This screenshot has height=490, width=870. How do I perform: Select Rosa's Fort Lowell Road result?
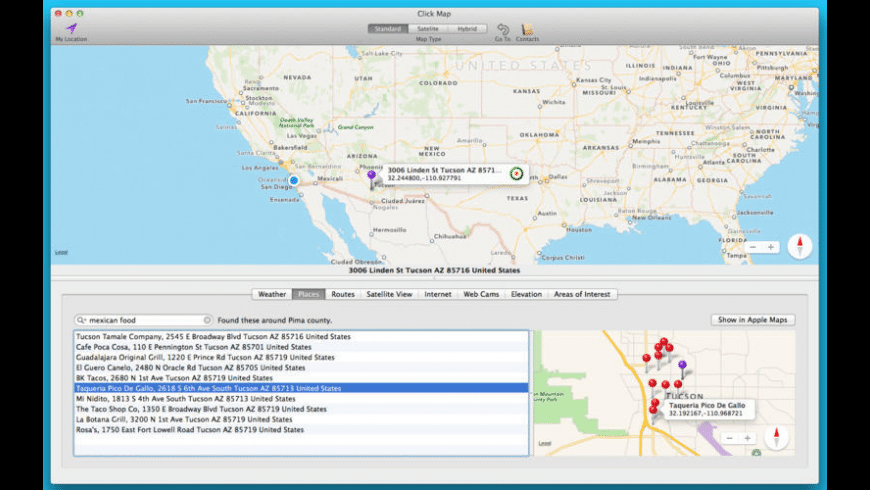tap(301, 430)
